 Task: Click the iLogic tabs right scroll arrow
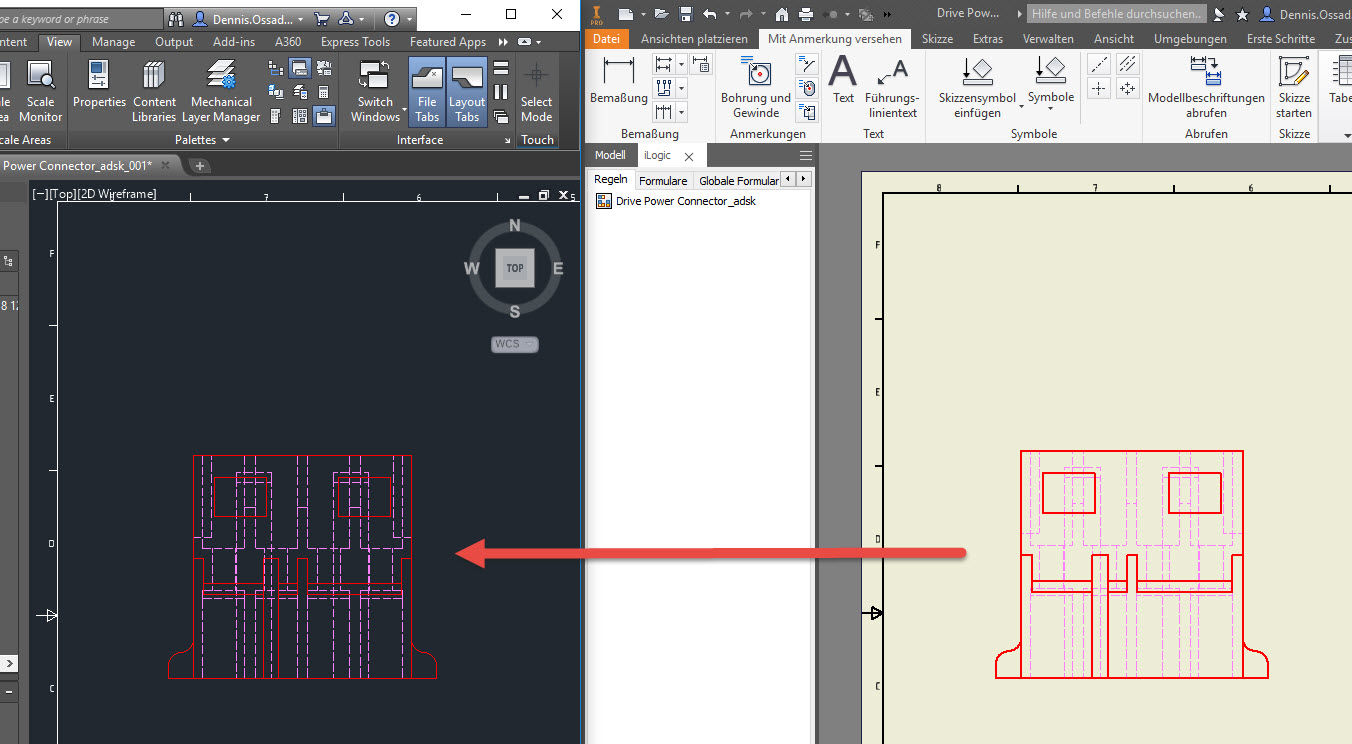803,179
